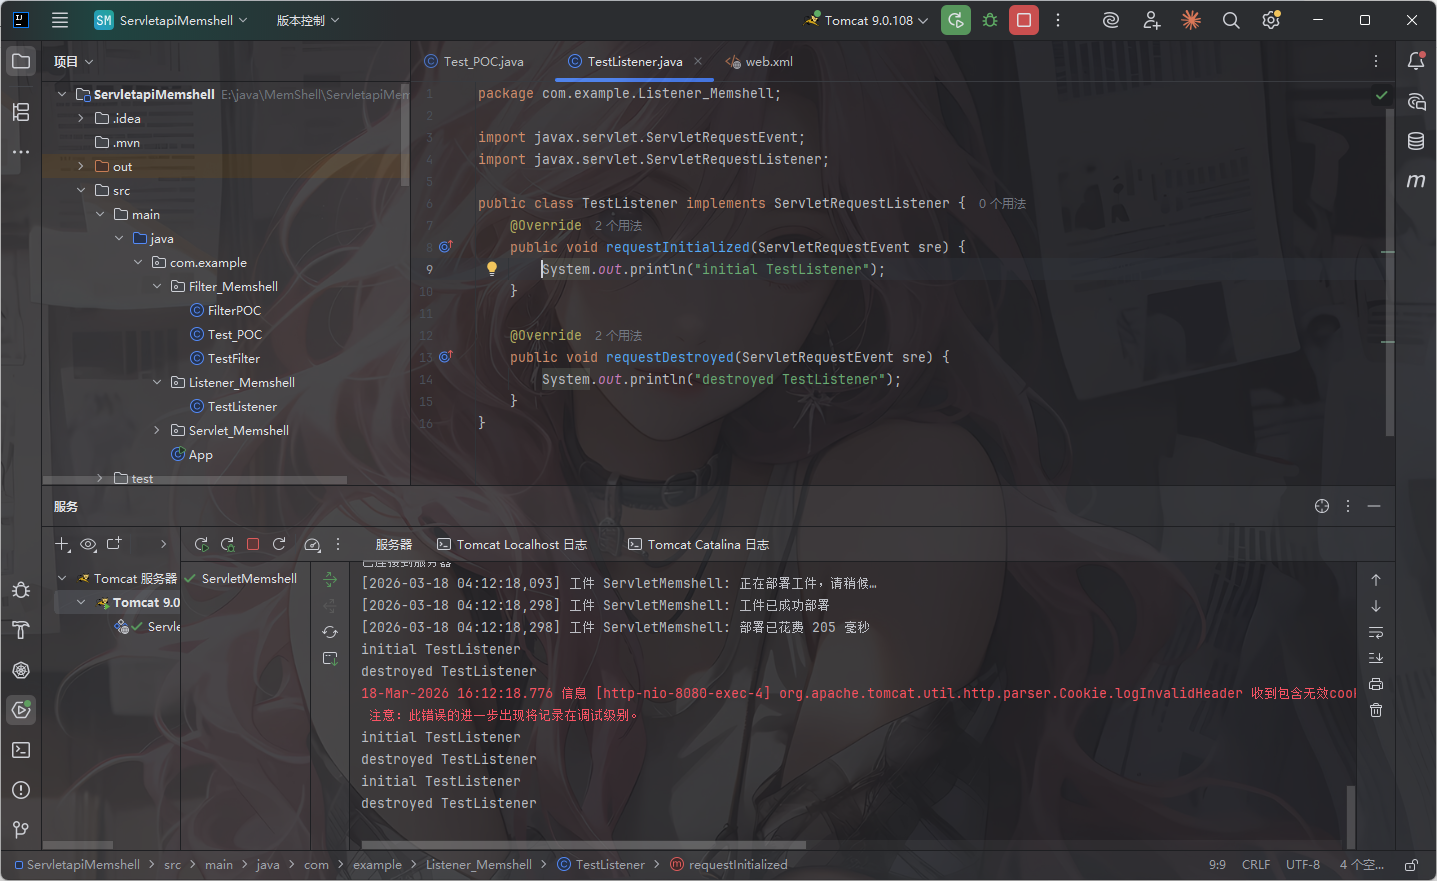The height and width of the screenshot is (881, 1437).
Task: Open the Database tool window
Action: 1416,141
